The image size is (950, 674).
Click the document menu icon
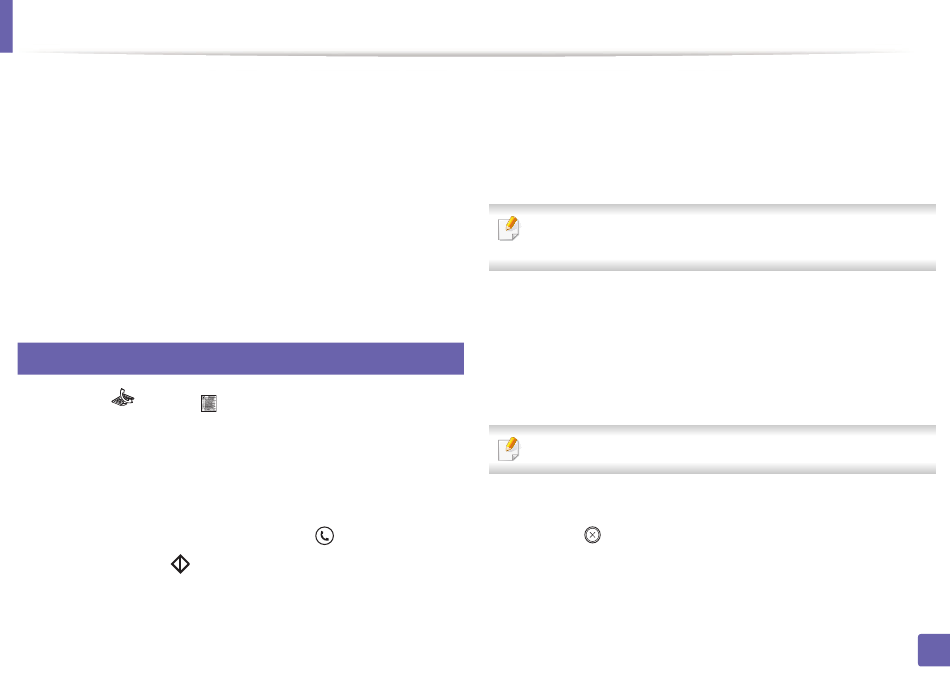[209, 404]
